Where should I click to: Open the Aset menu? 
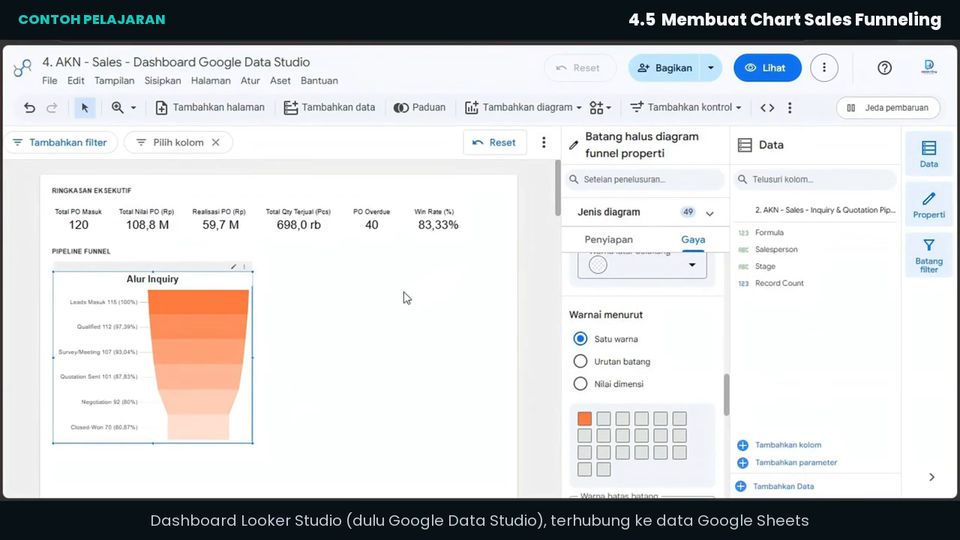coord(280,81)
